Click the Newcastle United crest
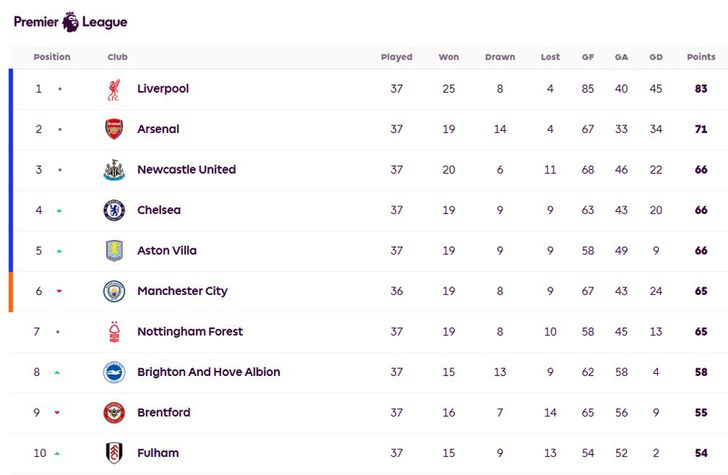This screenshot has height=475, width=728. (114, 169)
